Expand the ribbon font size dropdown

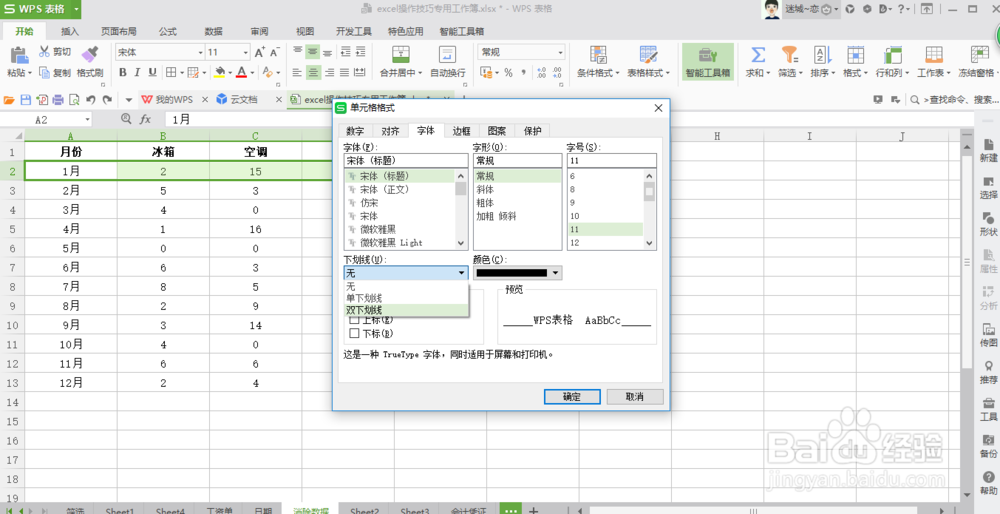[x=246, y=52]
